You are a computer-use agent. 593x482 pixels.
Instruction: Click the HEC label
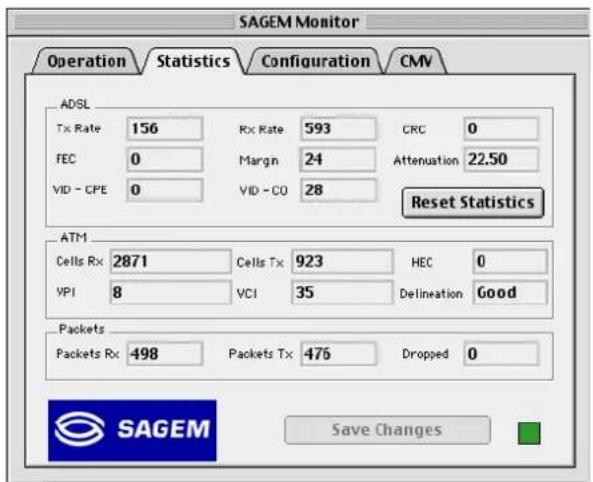point(422,263)
